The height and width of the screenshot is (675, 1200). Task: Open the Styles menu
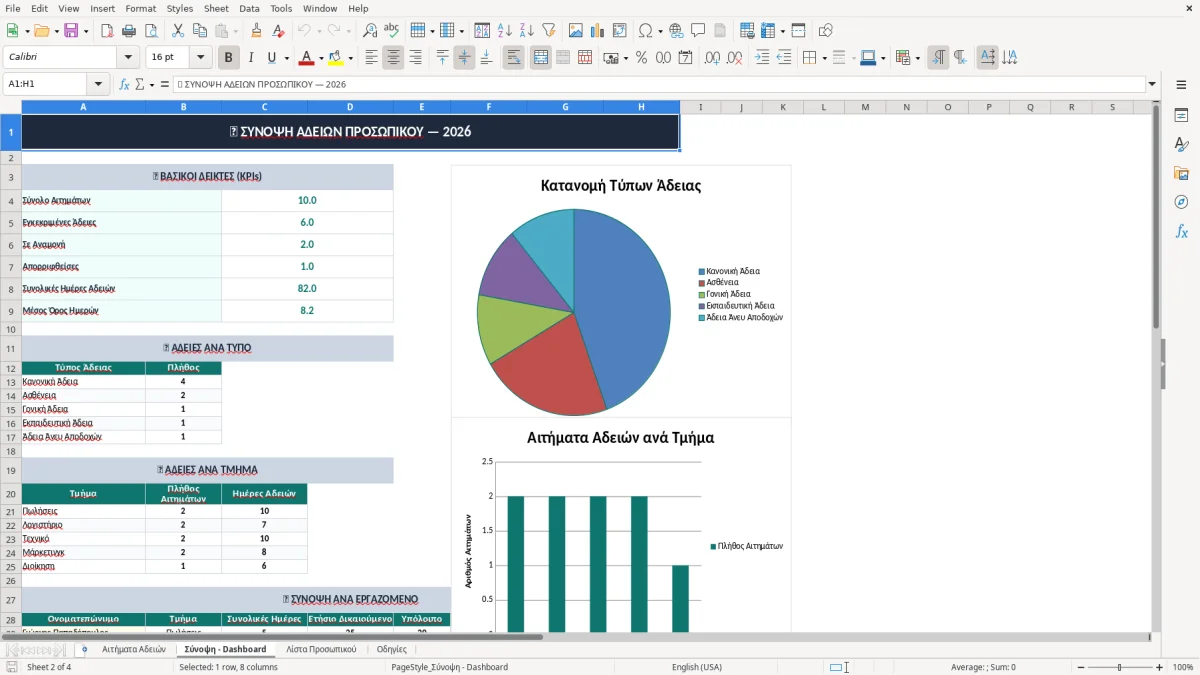coord(180,8)
